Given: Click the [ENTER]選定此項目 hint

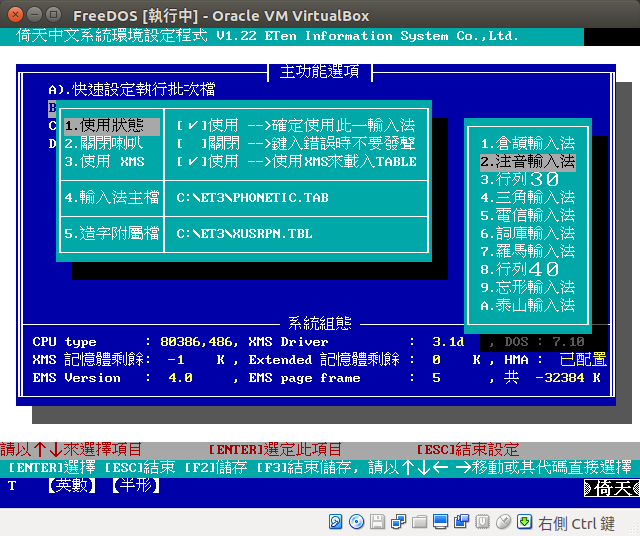Looking at the screenshot, I should click(275, 449).
